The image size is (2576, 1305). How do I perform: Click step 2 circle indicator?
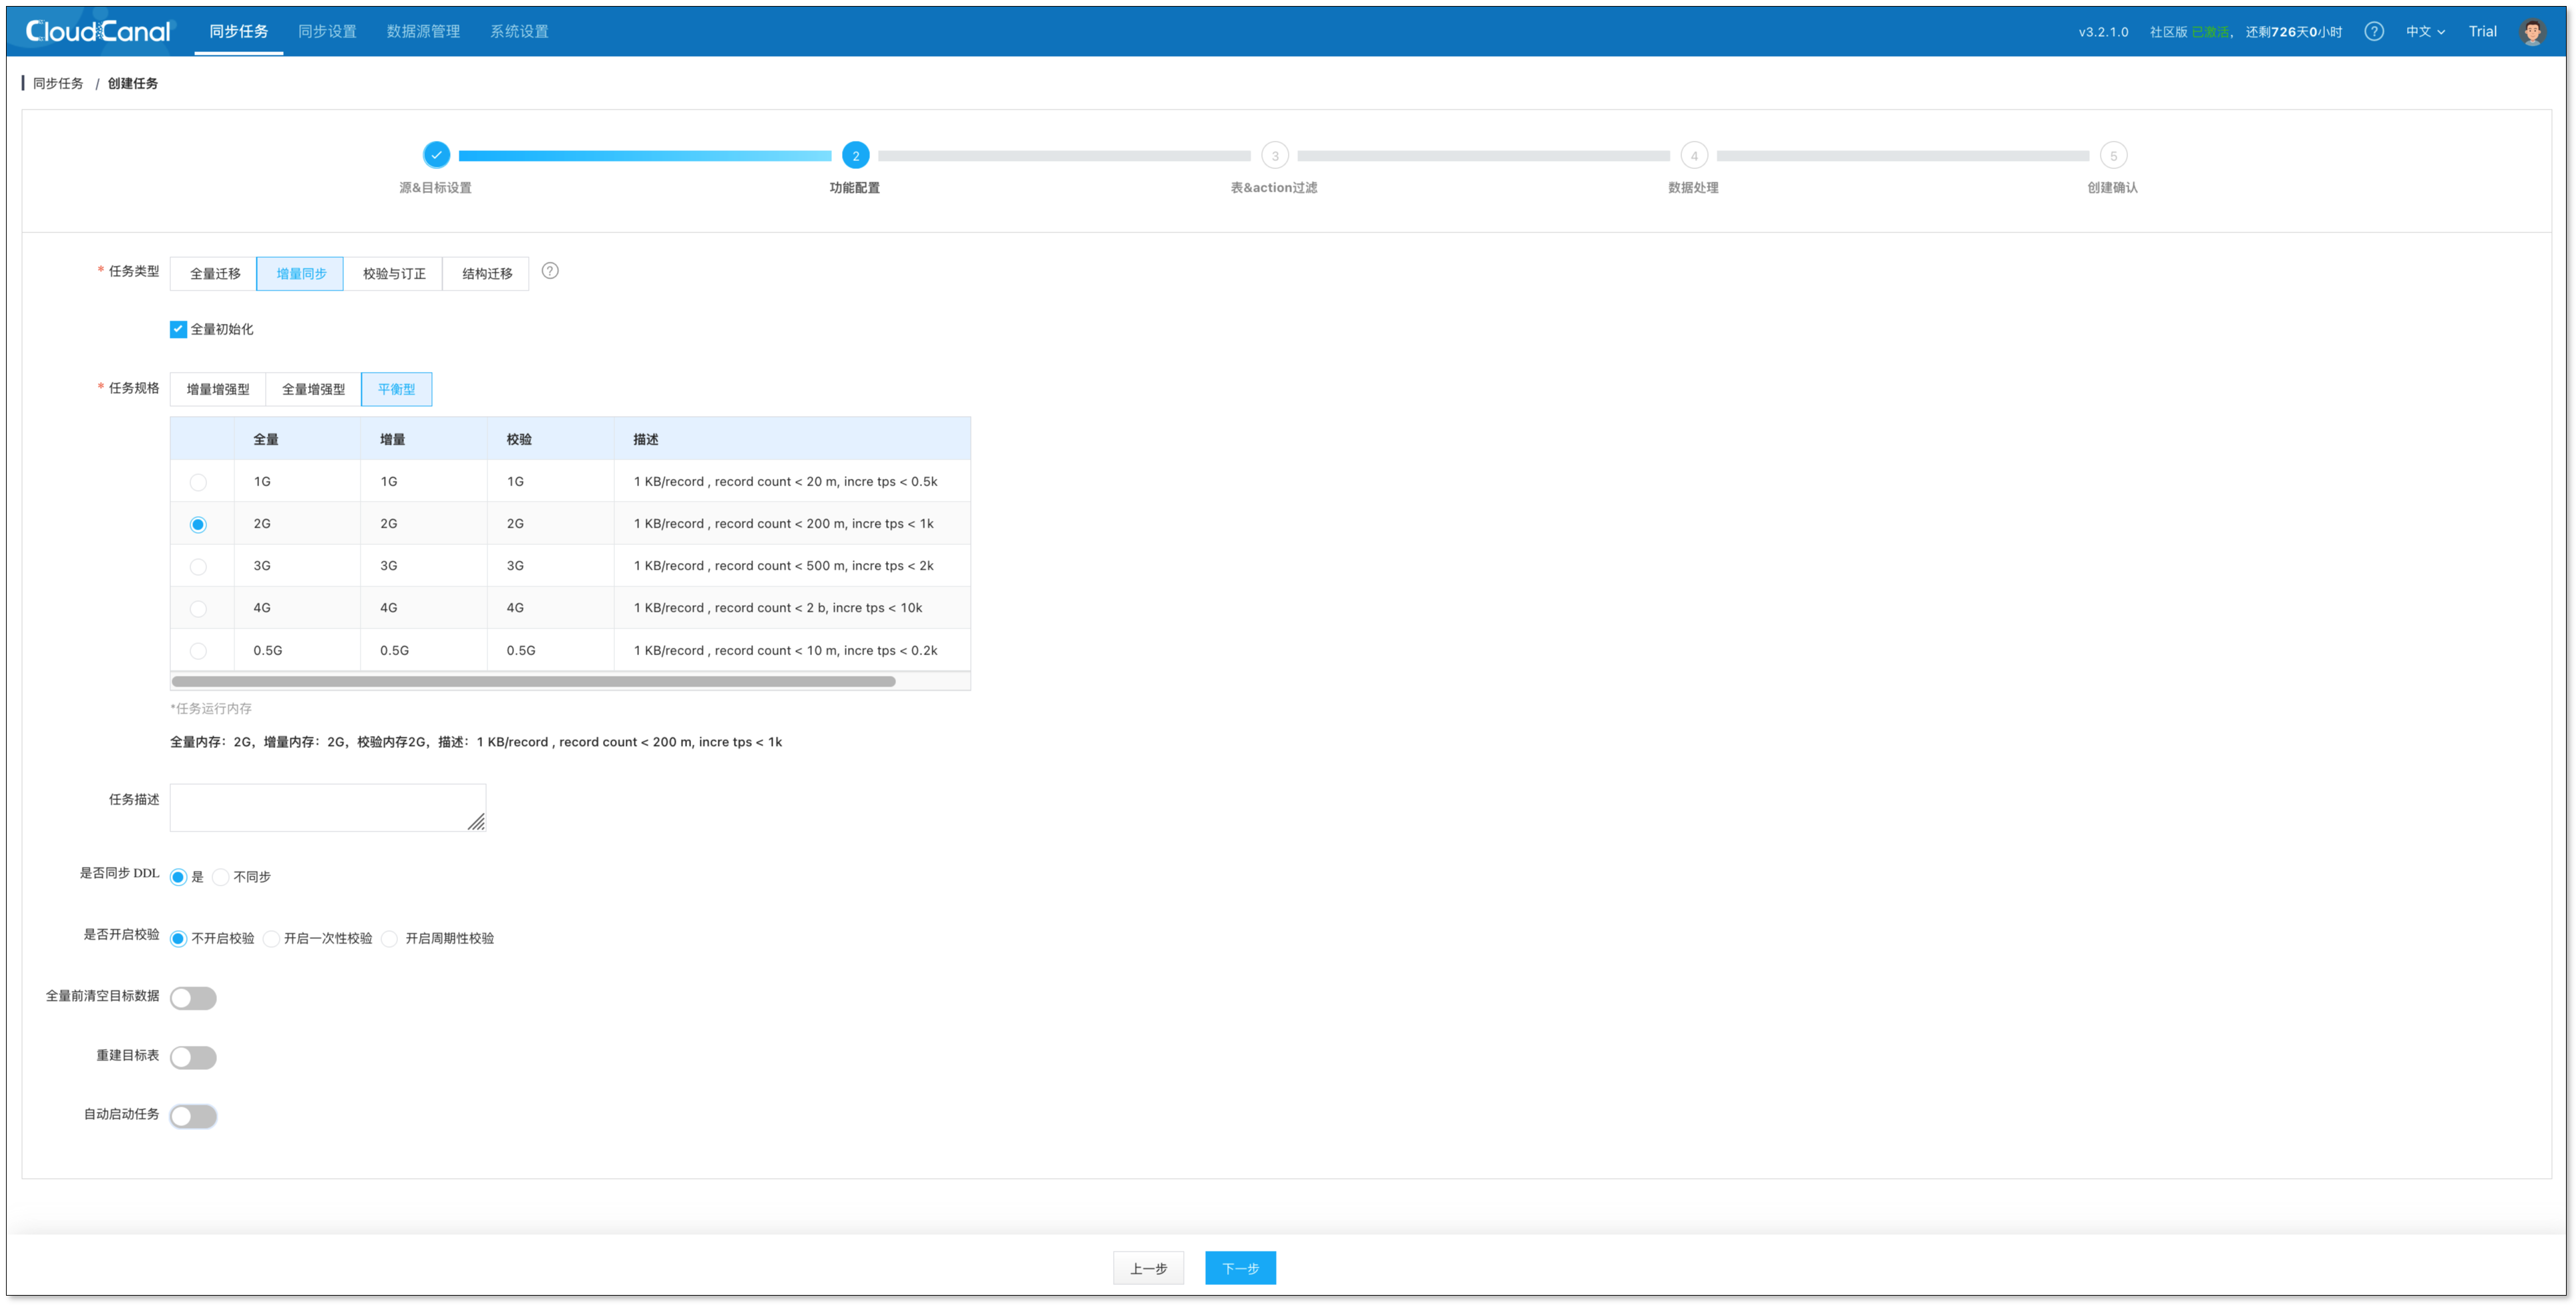[x=855, y=155]
